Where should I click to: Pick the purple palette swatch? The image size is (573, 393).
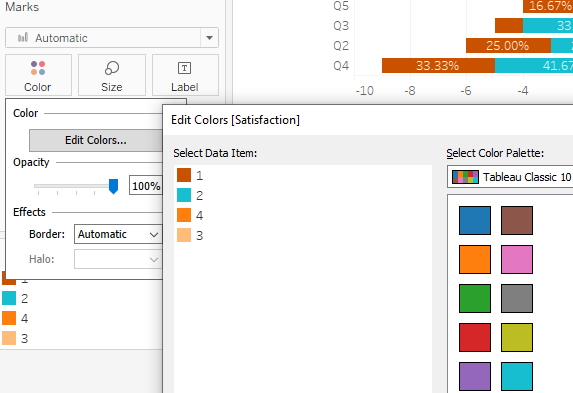tap(475, 377)
